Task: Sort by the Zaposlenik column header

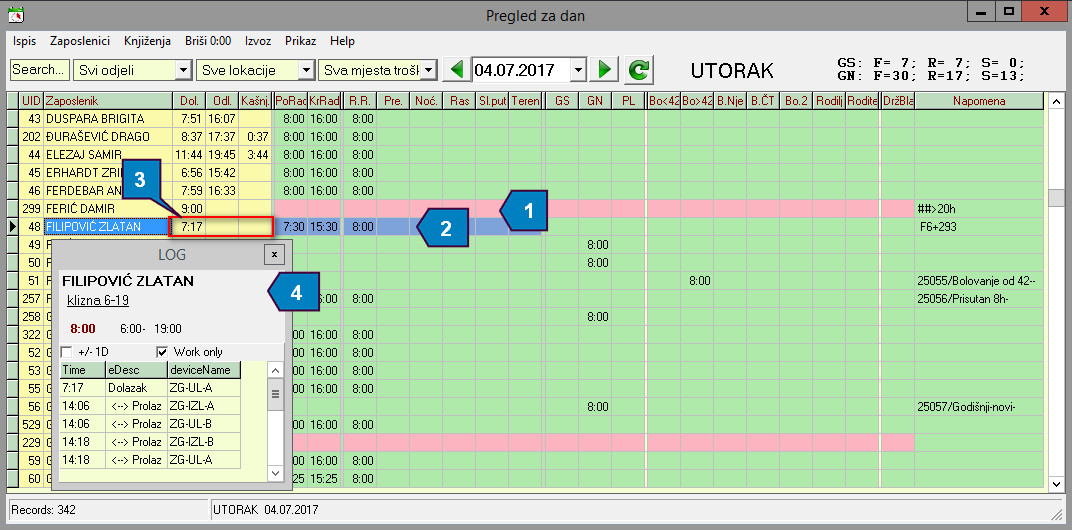Action: coord(108,101)
